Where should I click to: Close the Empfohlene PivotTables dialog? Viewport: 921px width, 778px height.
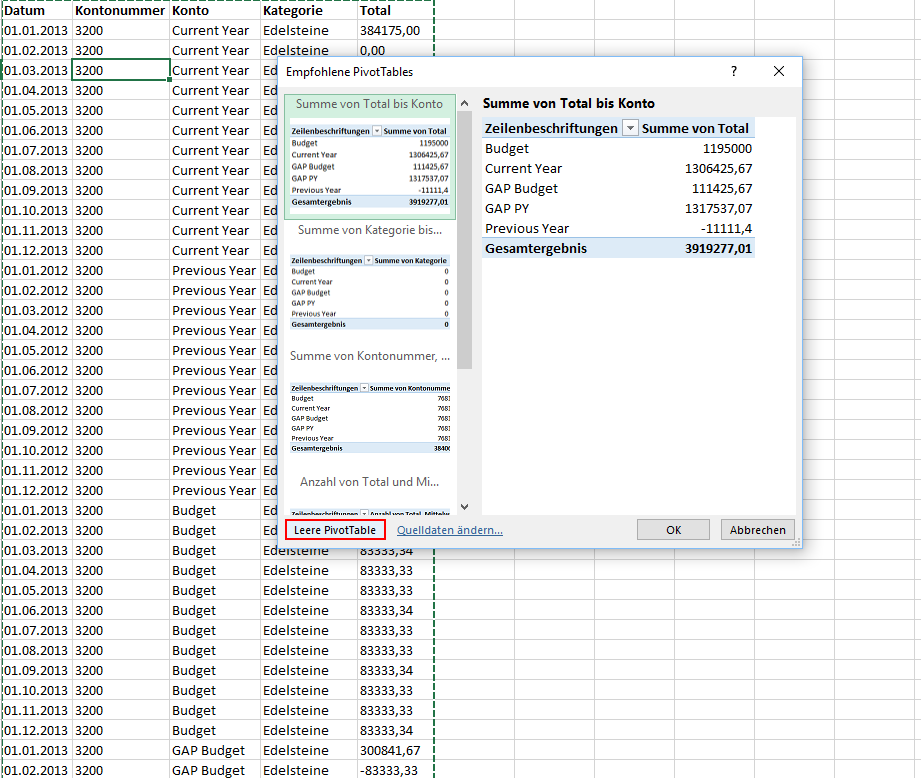click(779, 72)
